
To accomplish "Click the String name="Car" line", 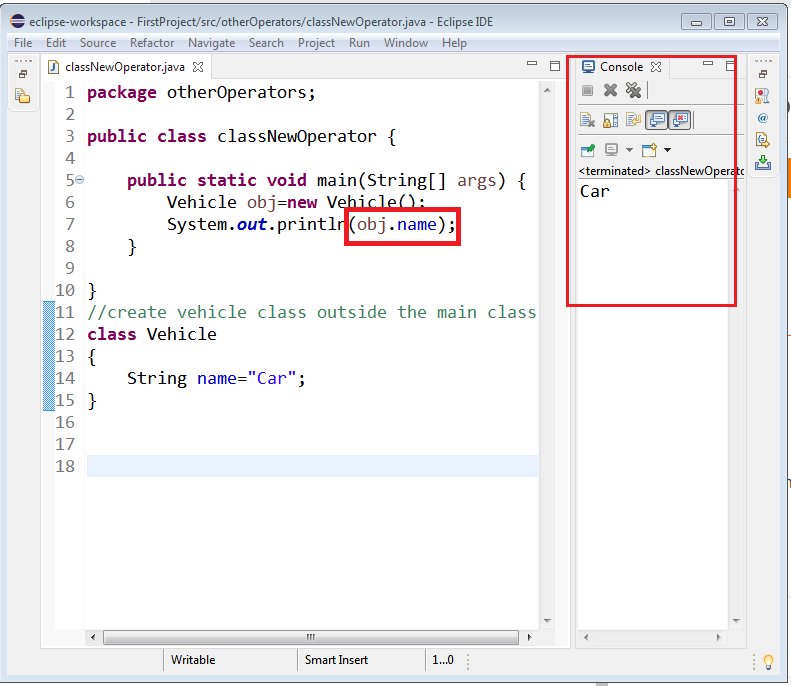I will tap(216, 378).
